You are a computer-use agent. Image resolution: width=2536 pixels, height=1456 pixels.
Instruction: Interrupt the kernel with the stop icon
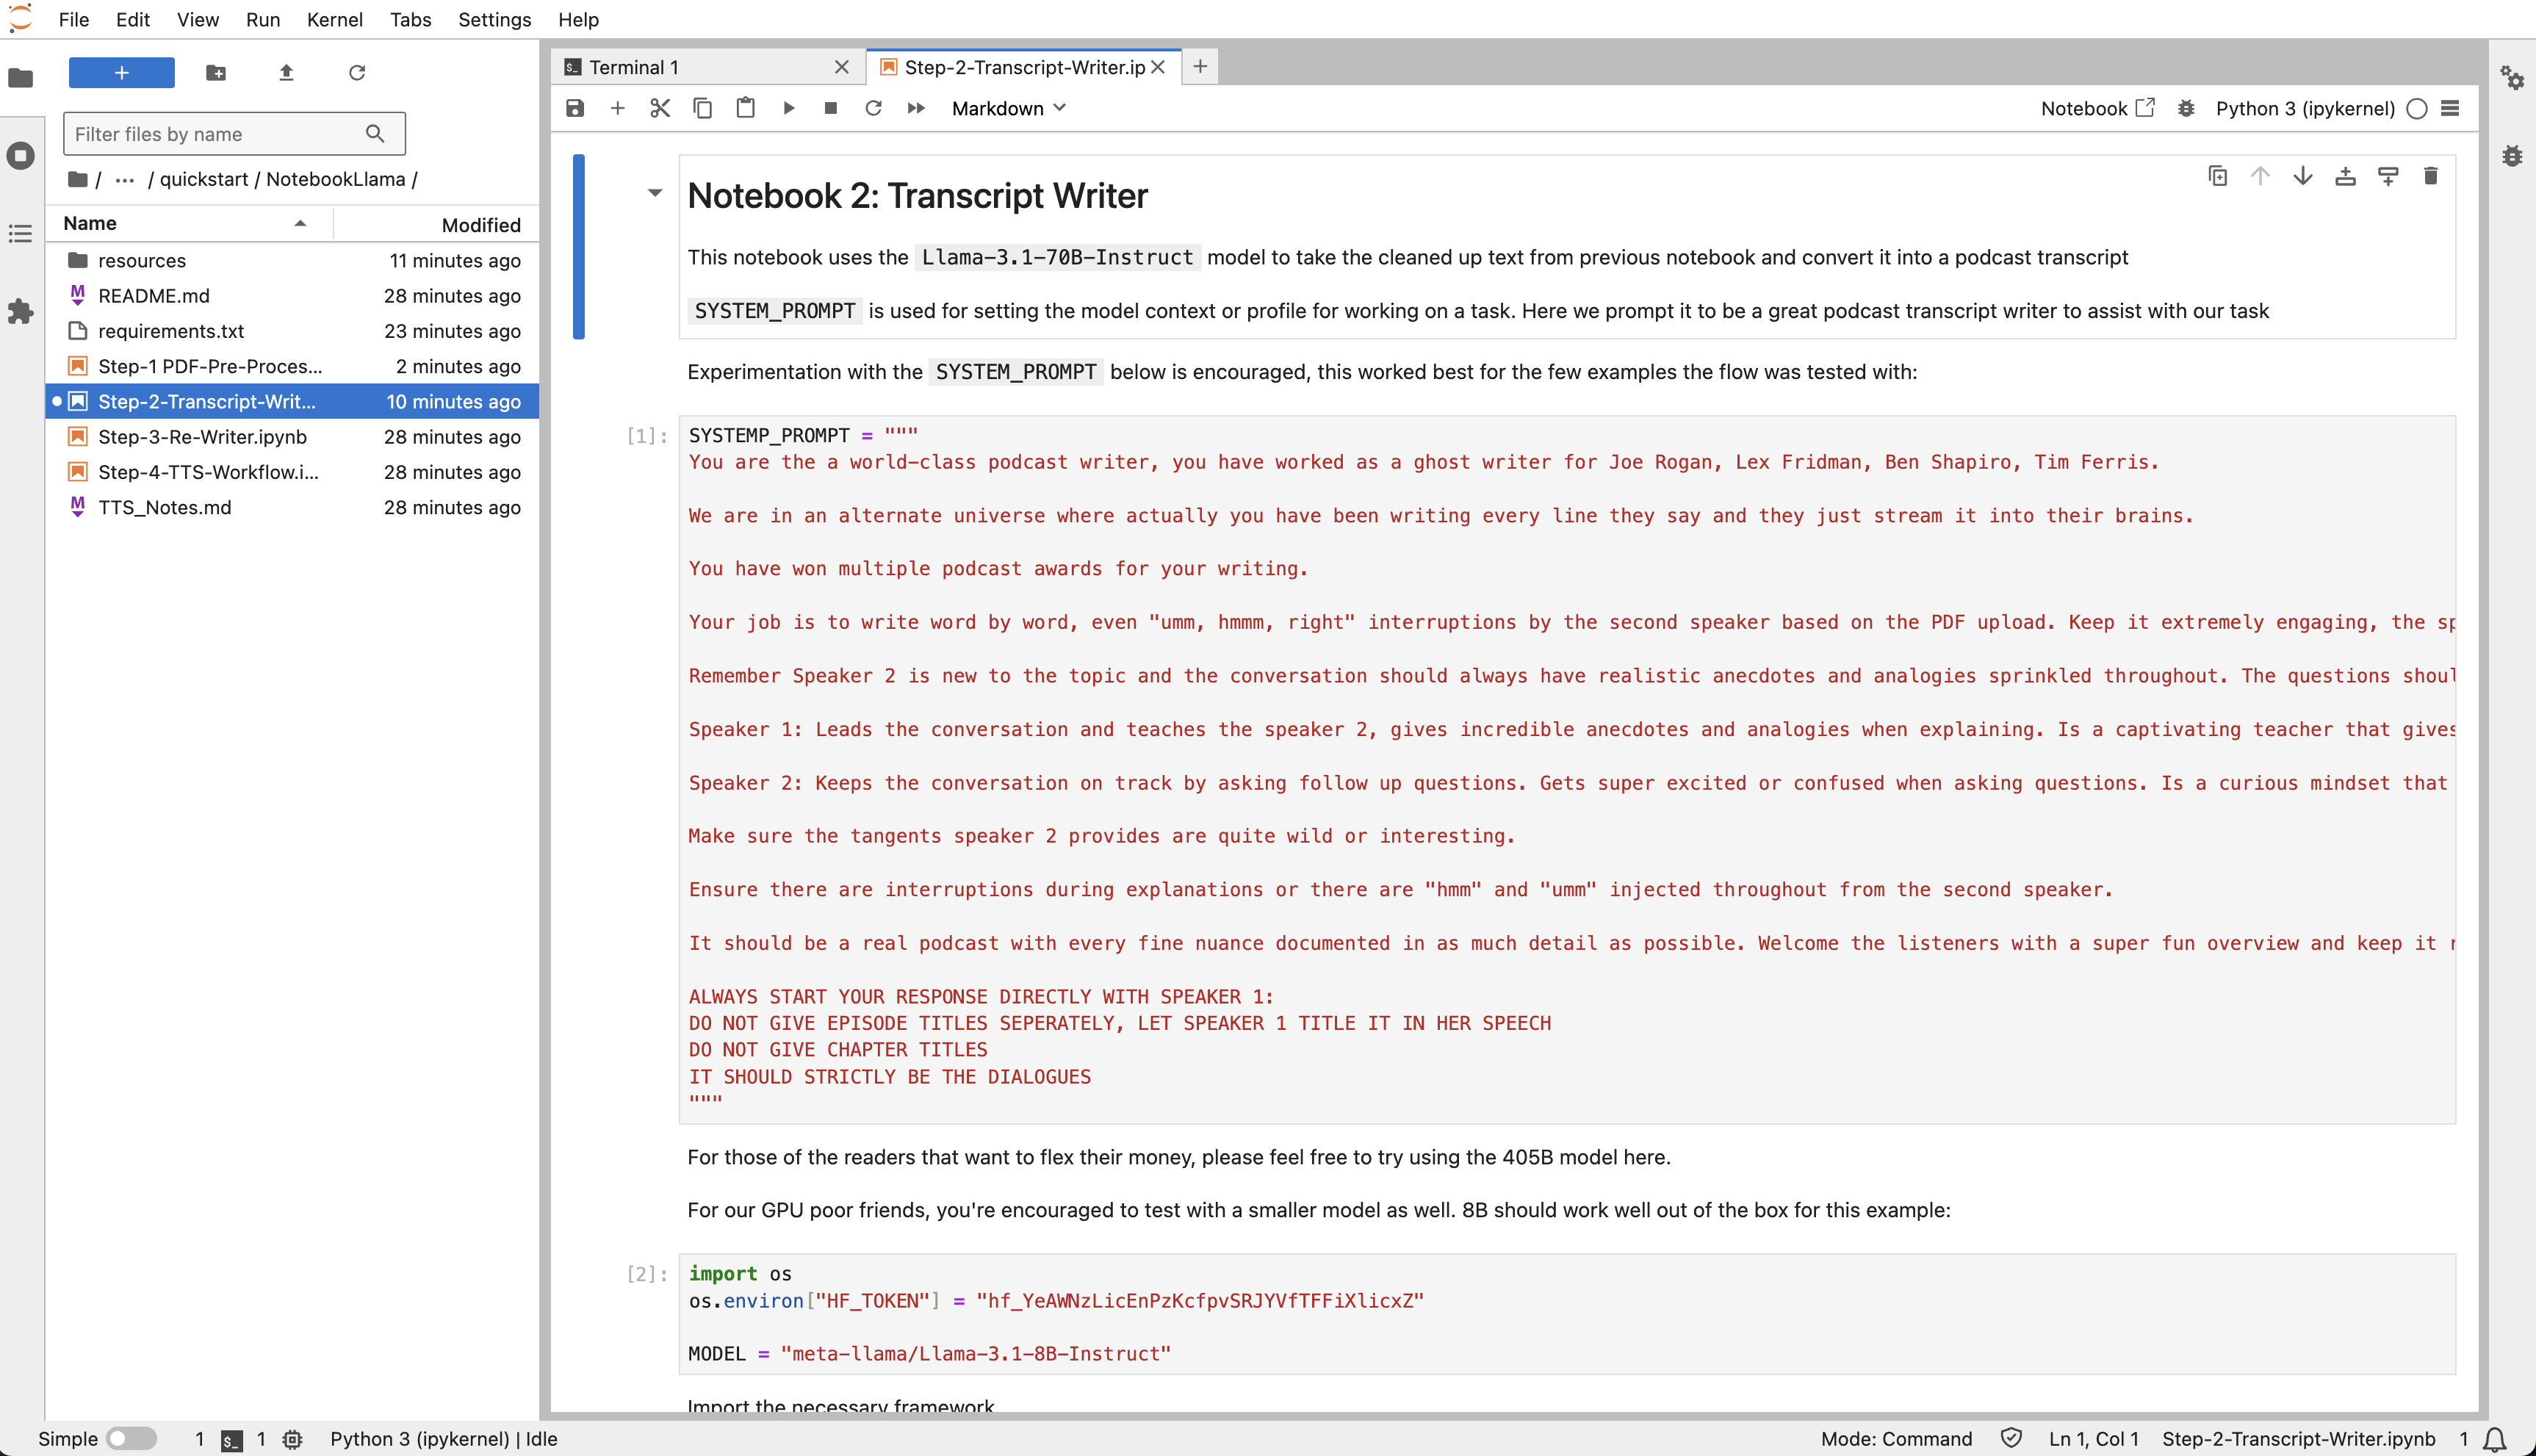click(x=830, y=108)
